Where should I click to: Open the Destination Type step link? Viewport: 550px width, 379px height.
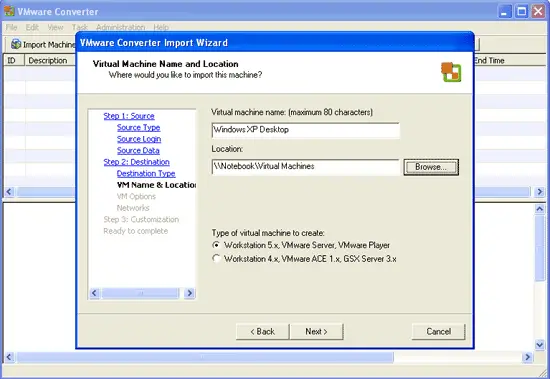[146, 174]
